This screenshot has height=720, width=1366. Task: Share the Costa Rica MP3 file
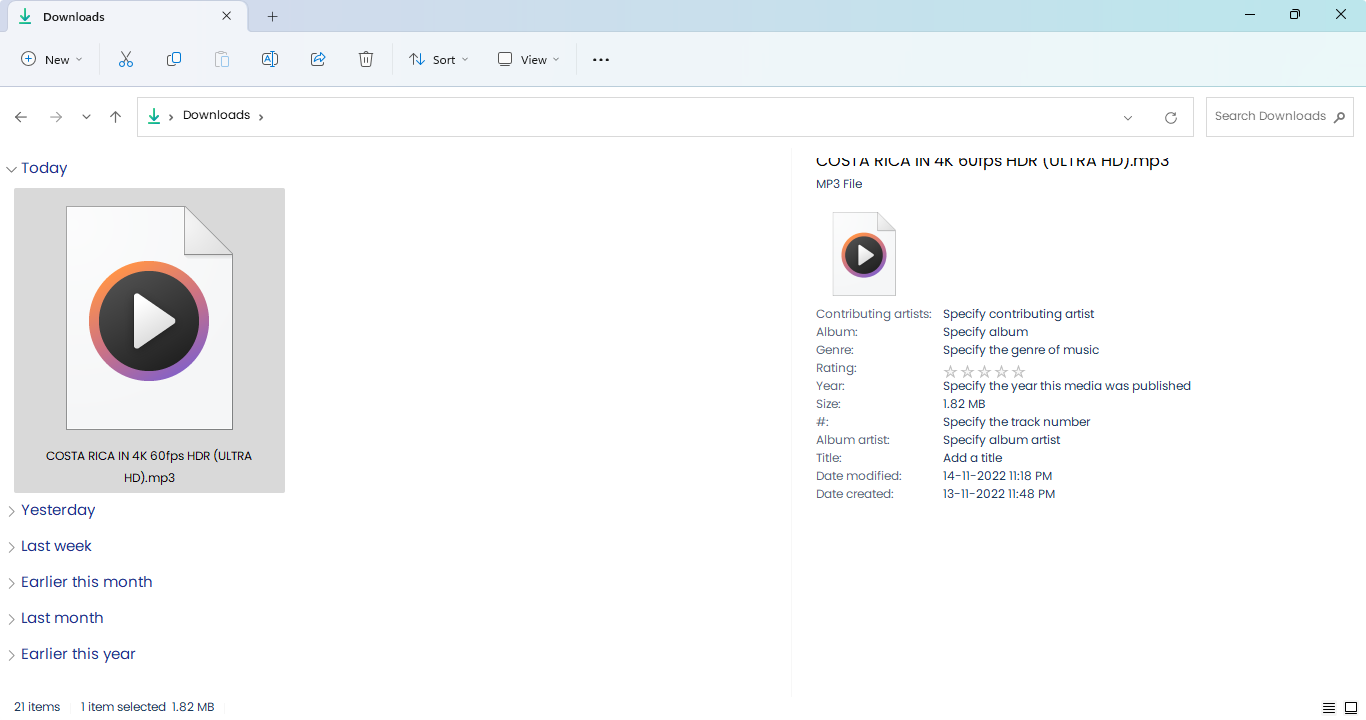click(318, 59)
